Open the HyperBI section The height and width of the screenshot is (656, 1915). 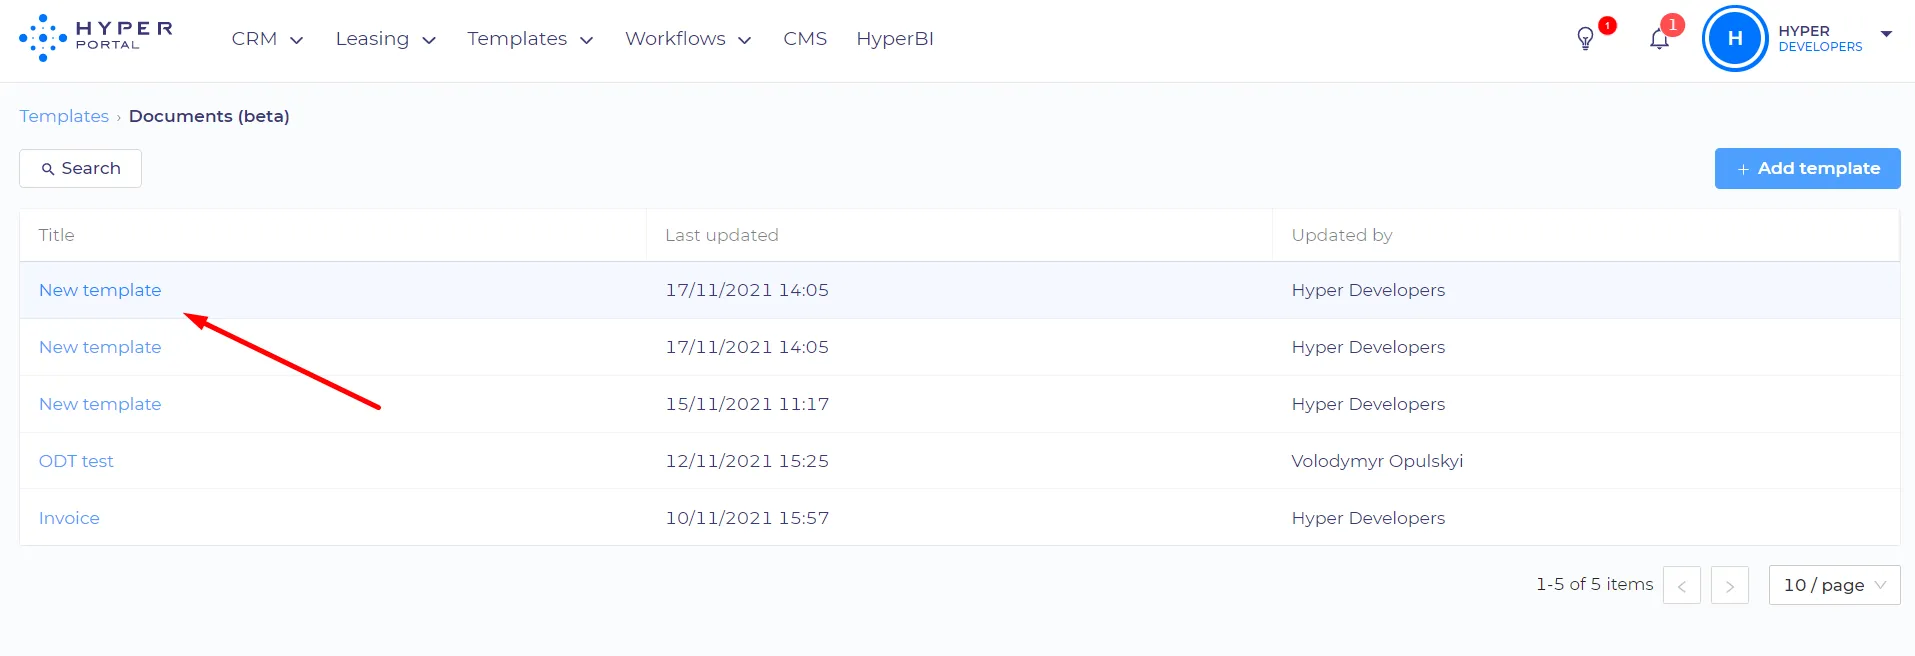[x=895, y=39]
